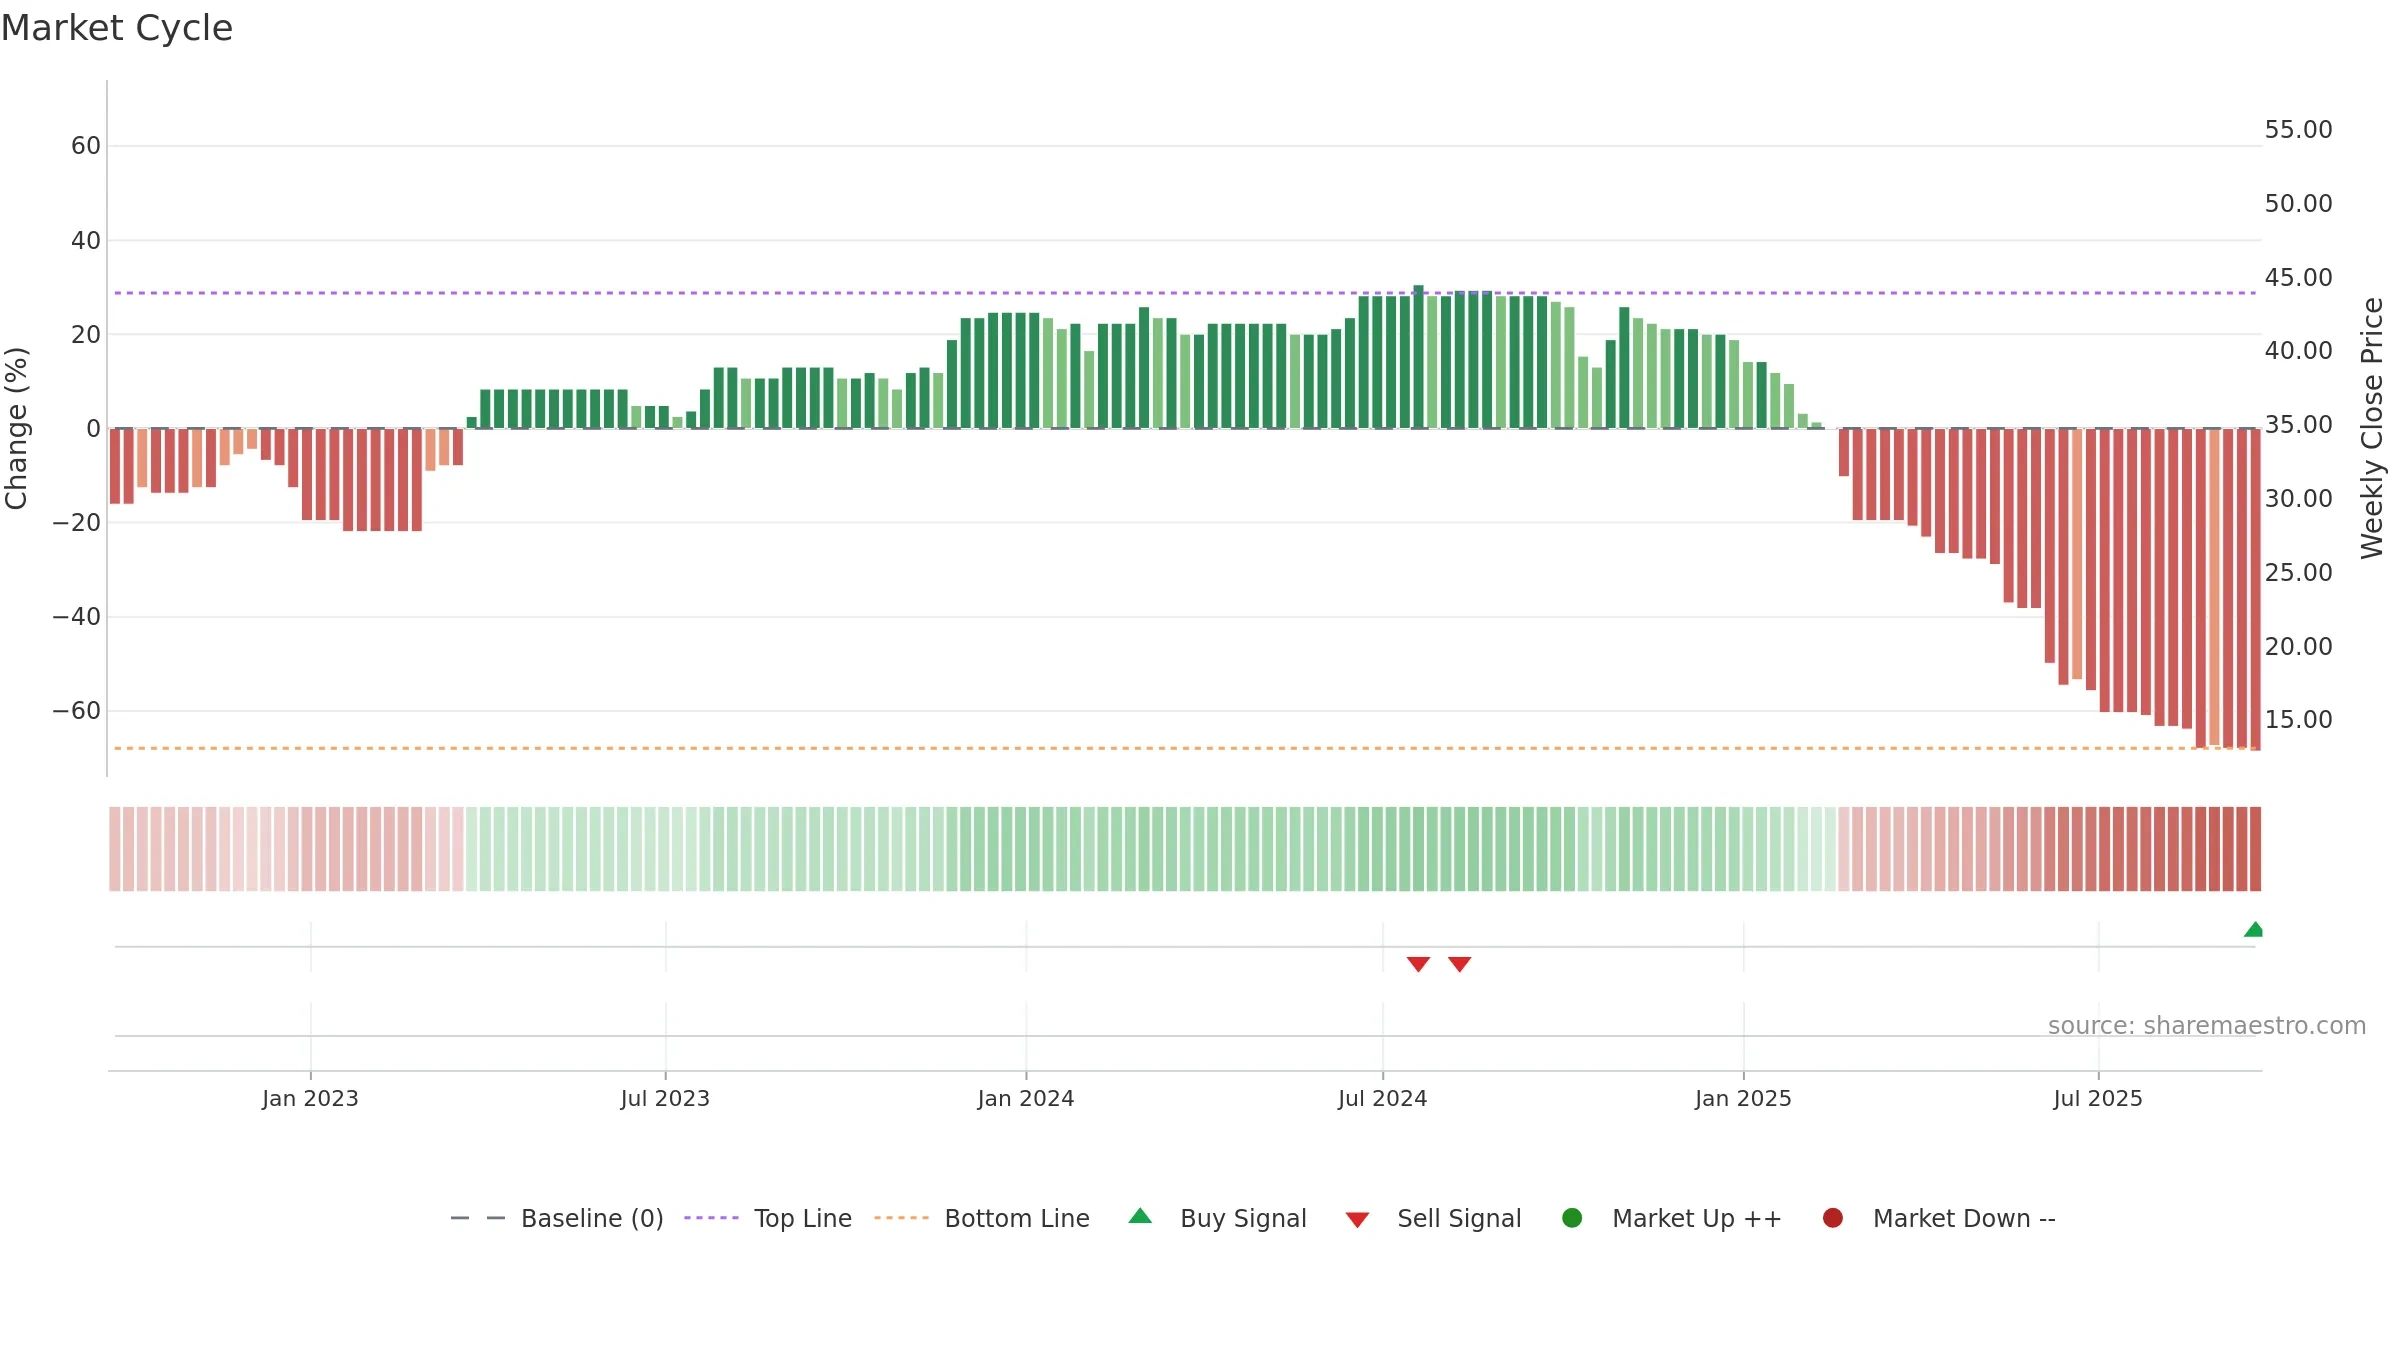
Task: Click the Market Up ++ green dot
Action: tap(1572, 1218)
